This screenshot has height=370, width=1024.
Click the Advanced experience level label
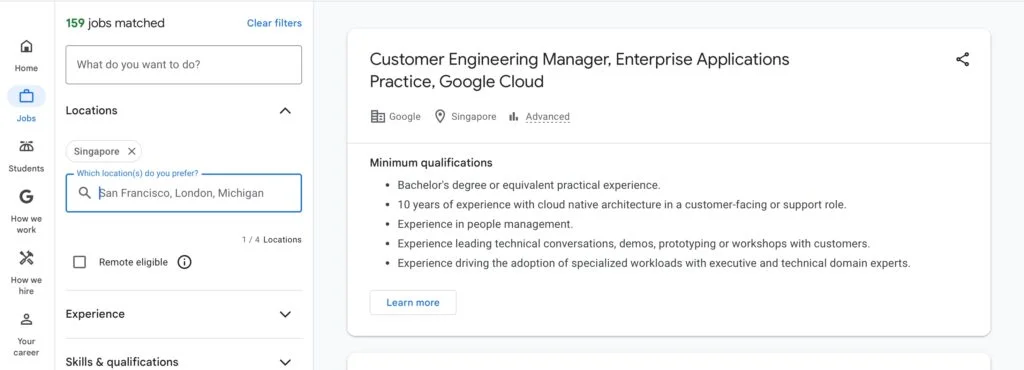click(x=547, y=117)
